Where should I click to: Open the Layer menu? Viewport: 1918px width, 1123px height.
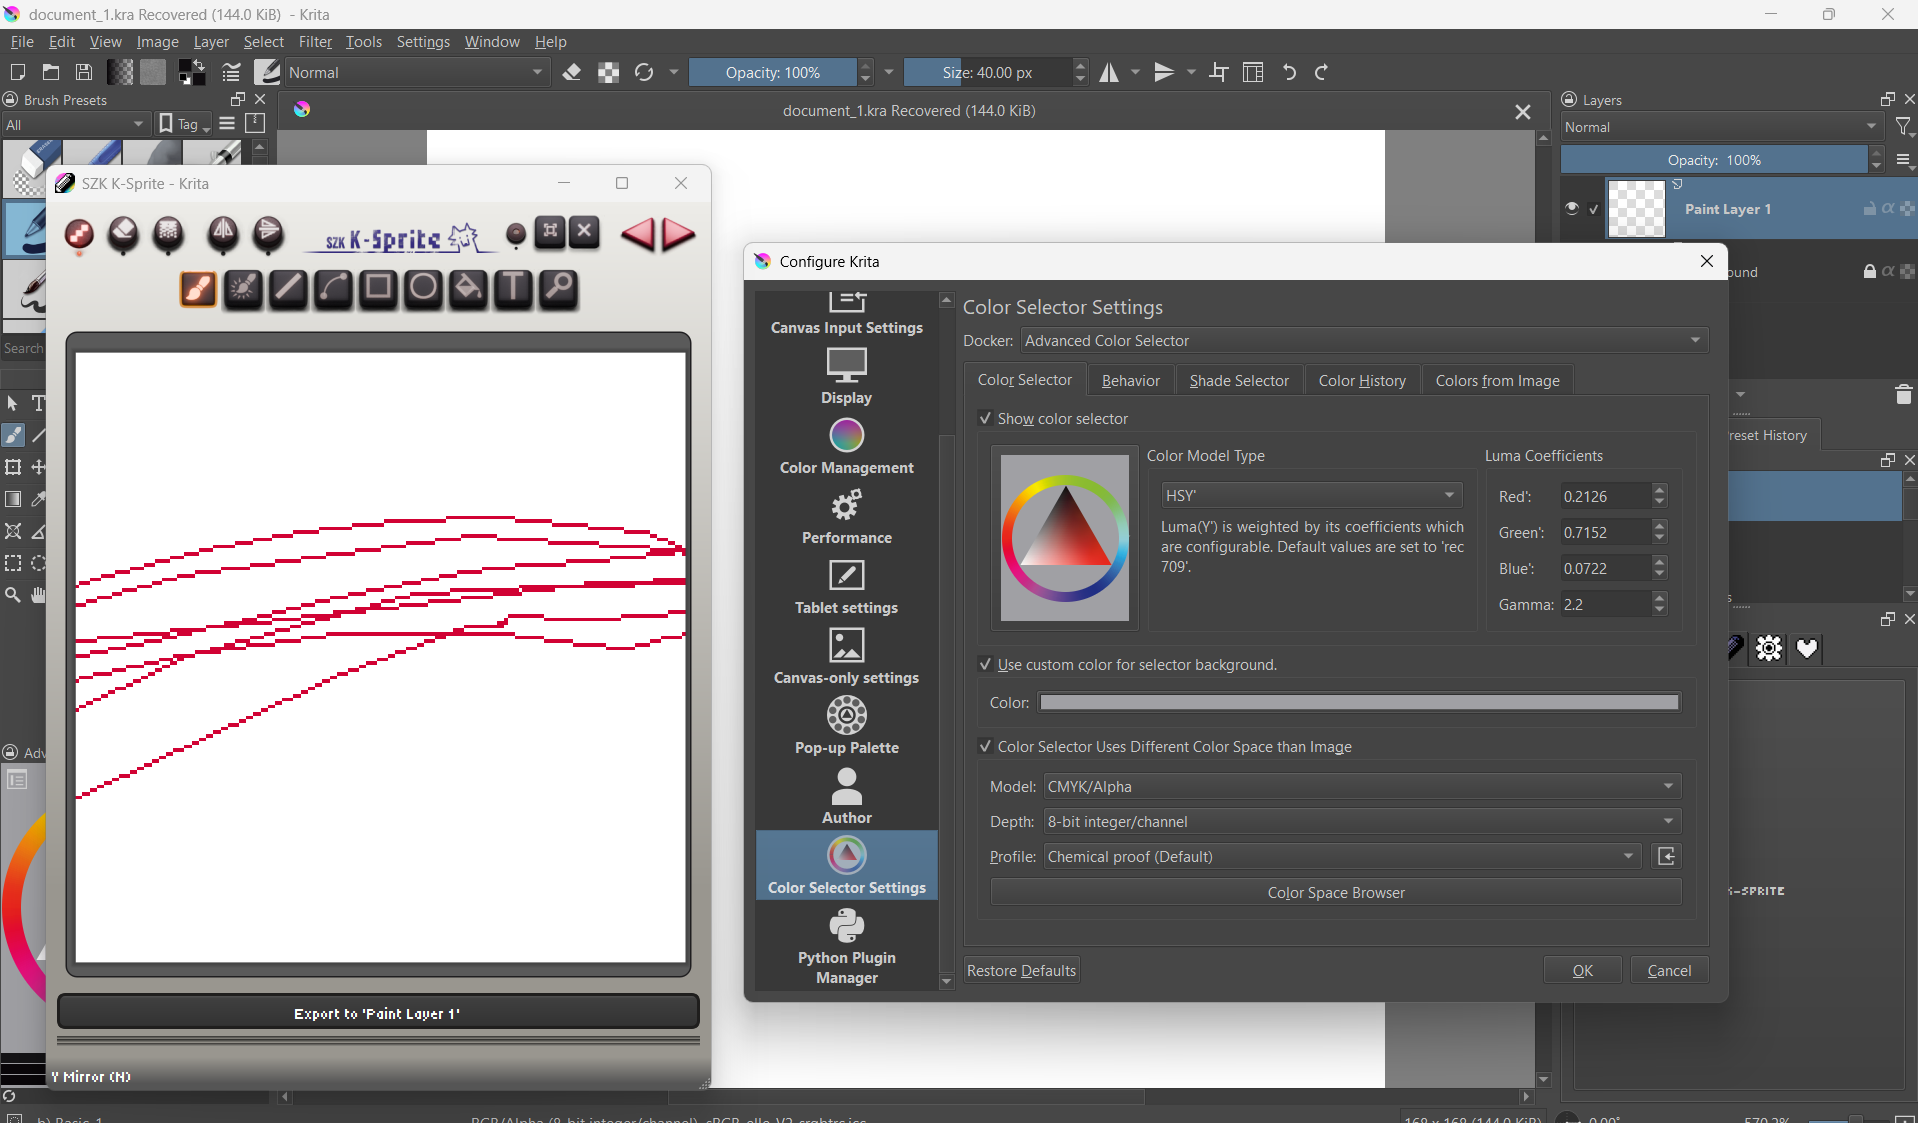211,42
